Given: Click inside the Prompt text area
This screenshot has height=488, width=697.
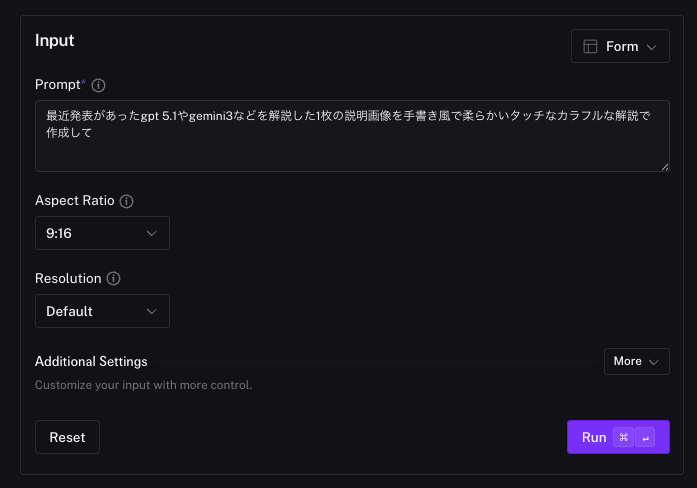Looking at the screenshot, I should click(x=352, y=136).
